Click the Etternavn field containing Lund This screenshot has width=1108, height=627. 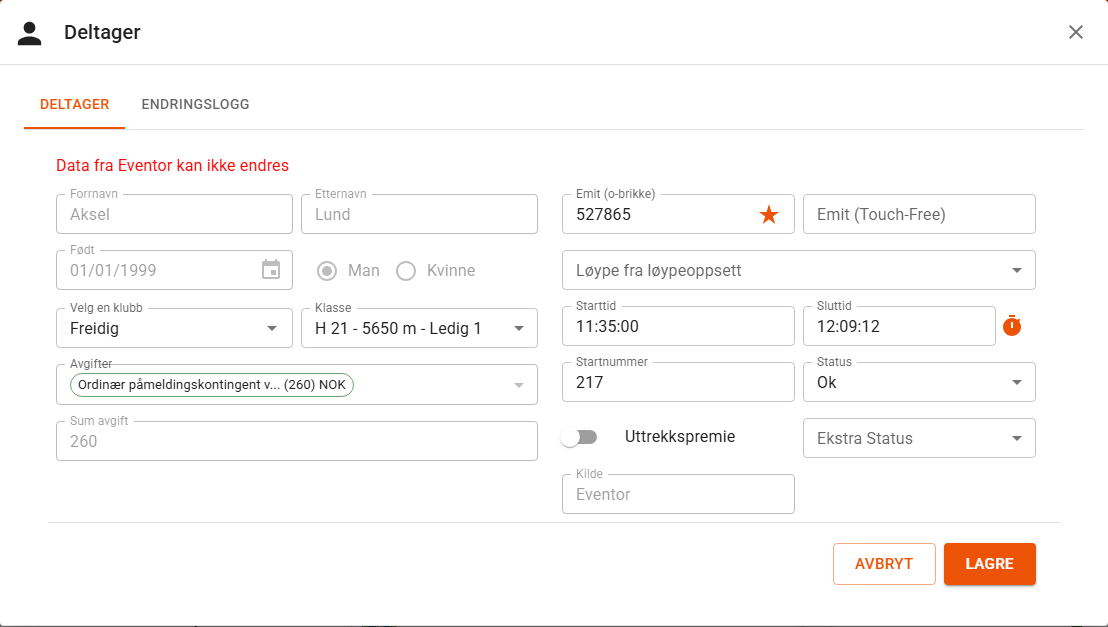pyautogui.click(x=420, y=214)
